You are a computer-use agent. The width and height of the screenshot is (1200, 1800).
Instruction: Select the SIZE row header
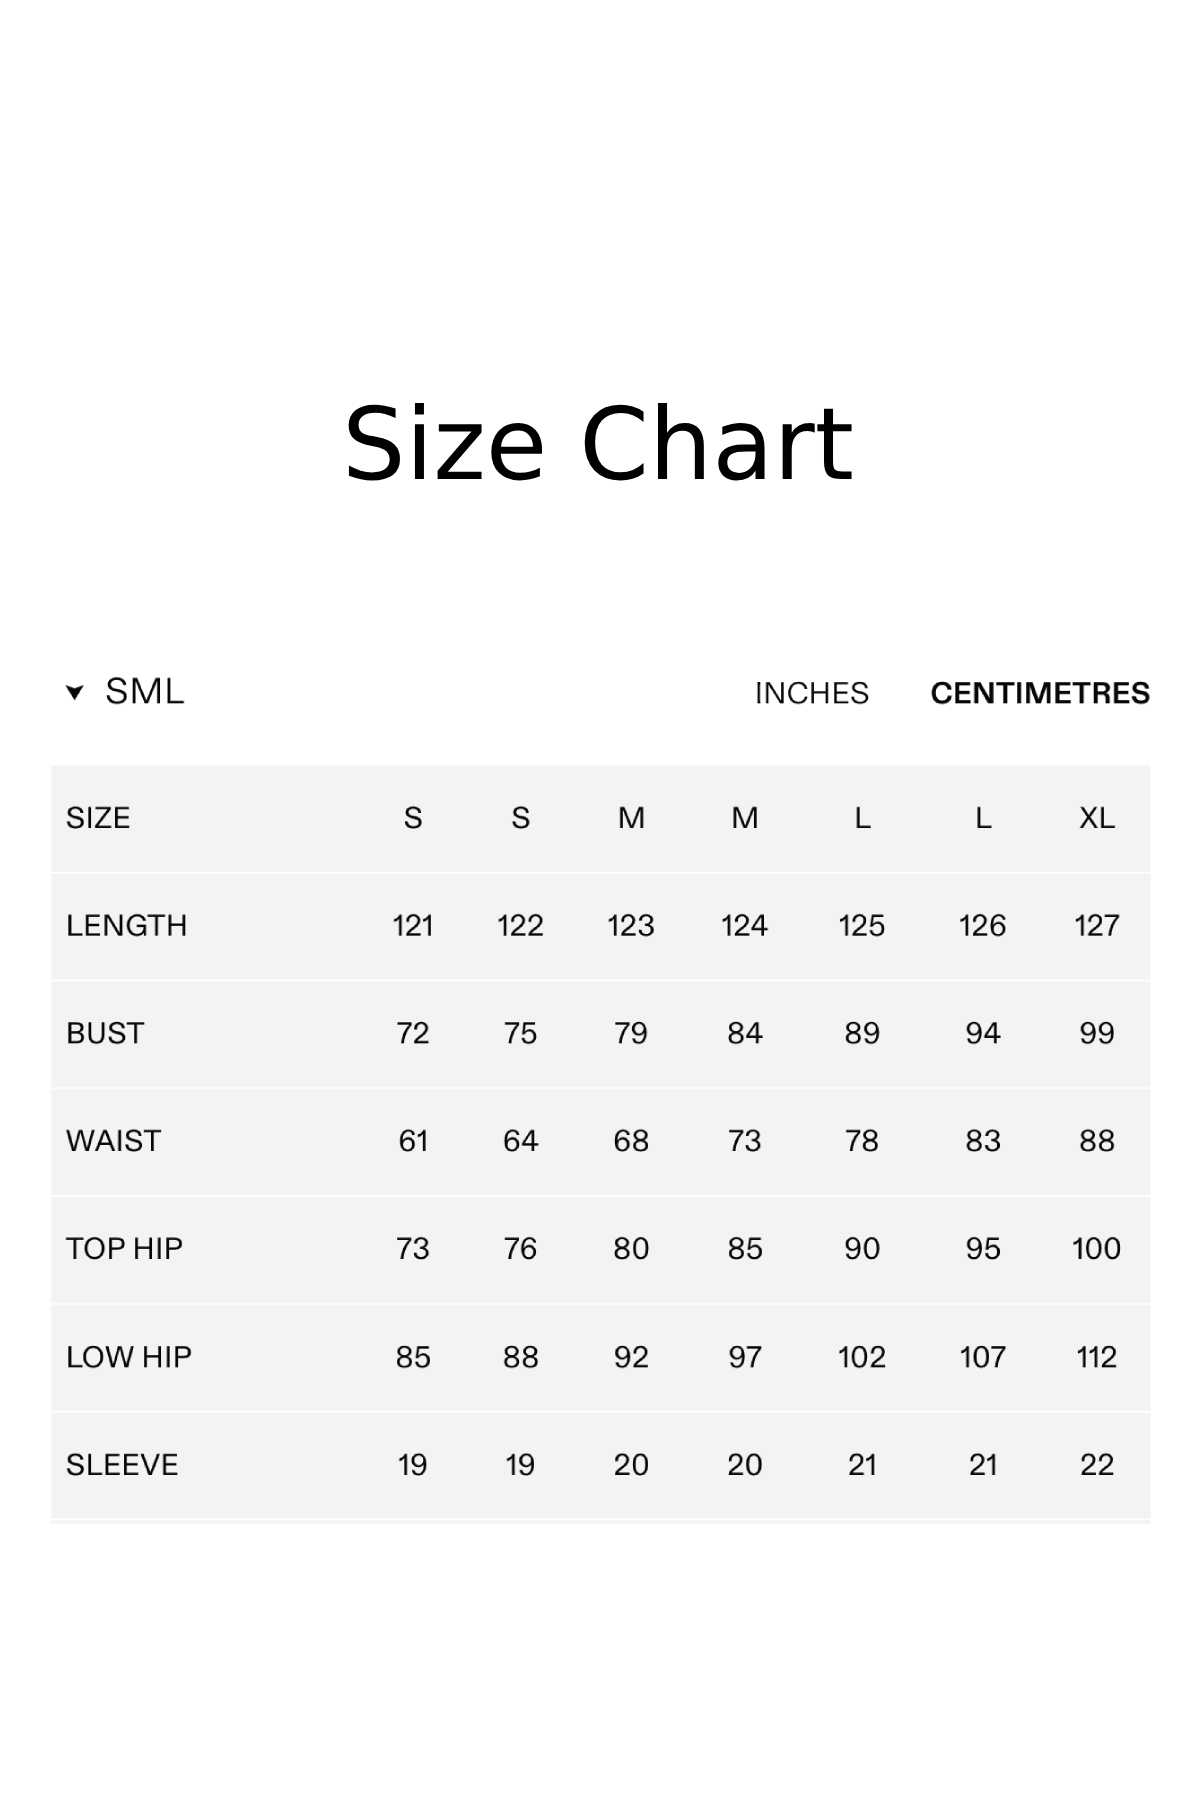pyautogui.click(x=98, y=818)
